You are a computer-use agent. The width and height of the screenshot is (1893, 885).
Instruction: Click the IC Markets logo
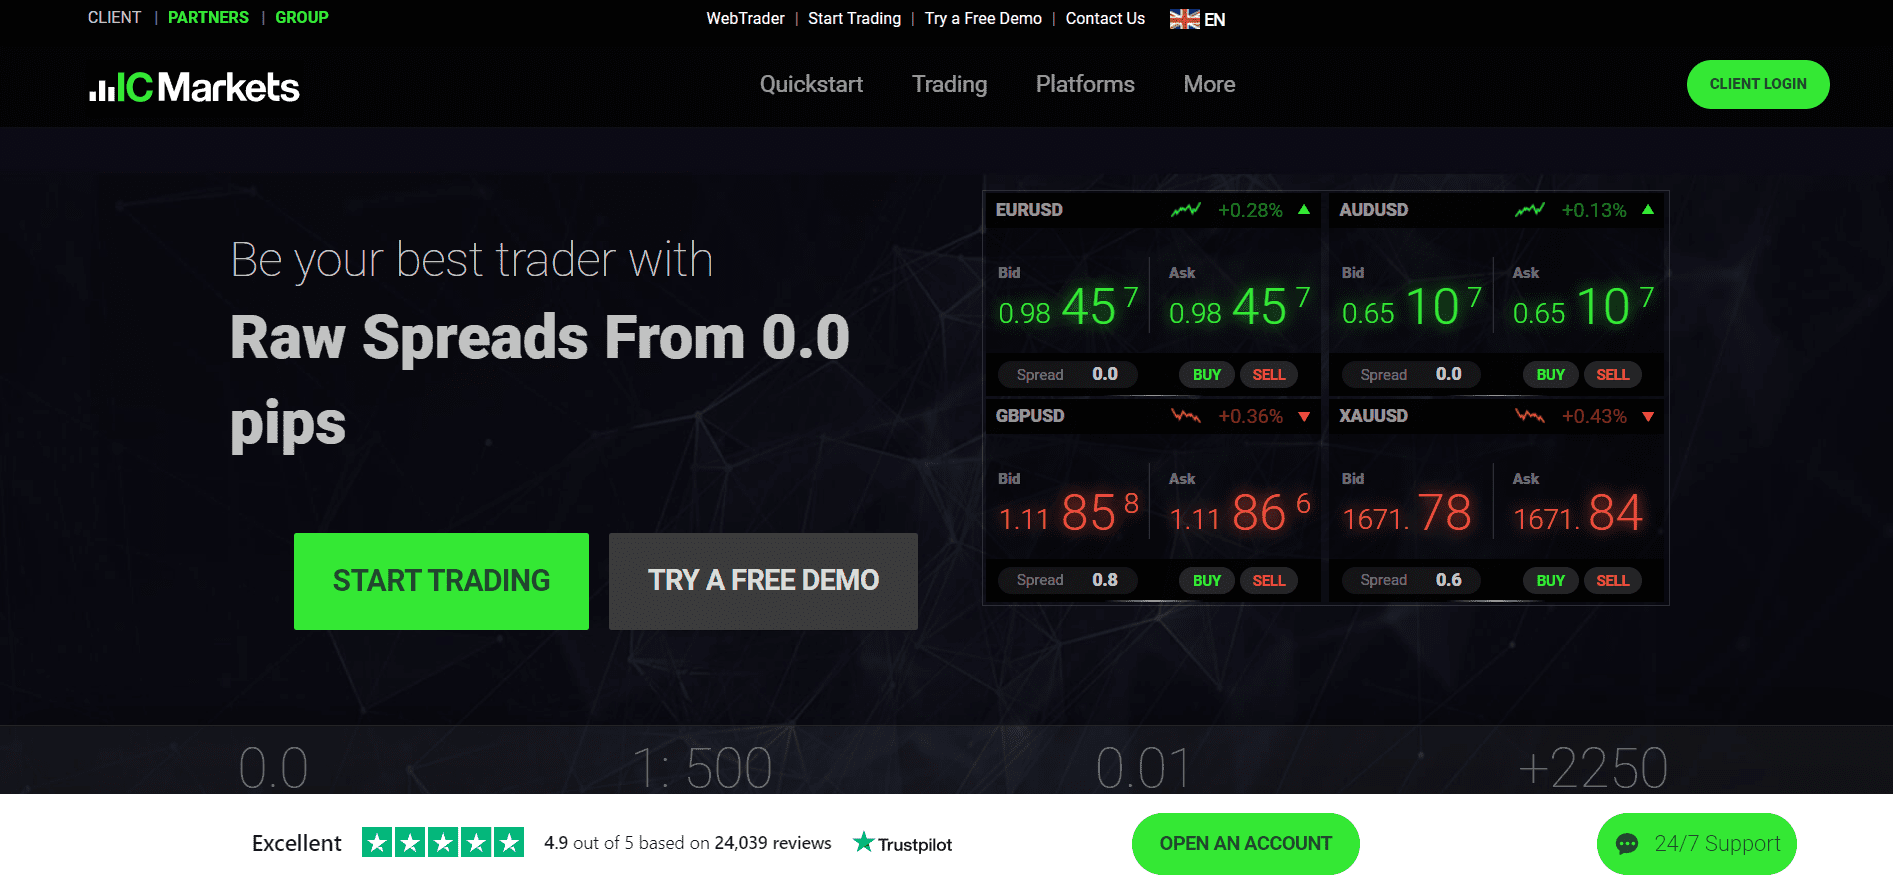point(194,87)
